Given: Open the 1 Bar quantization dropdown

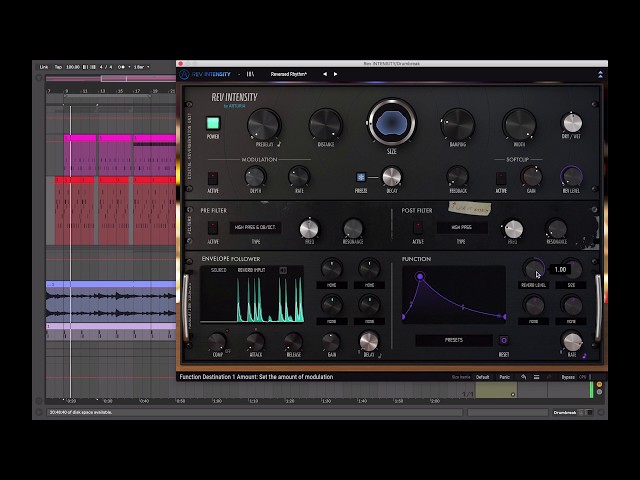Looking at the screenshot, I should [141, 67].
